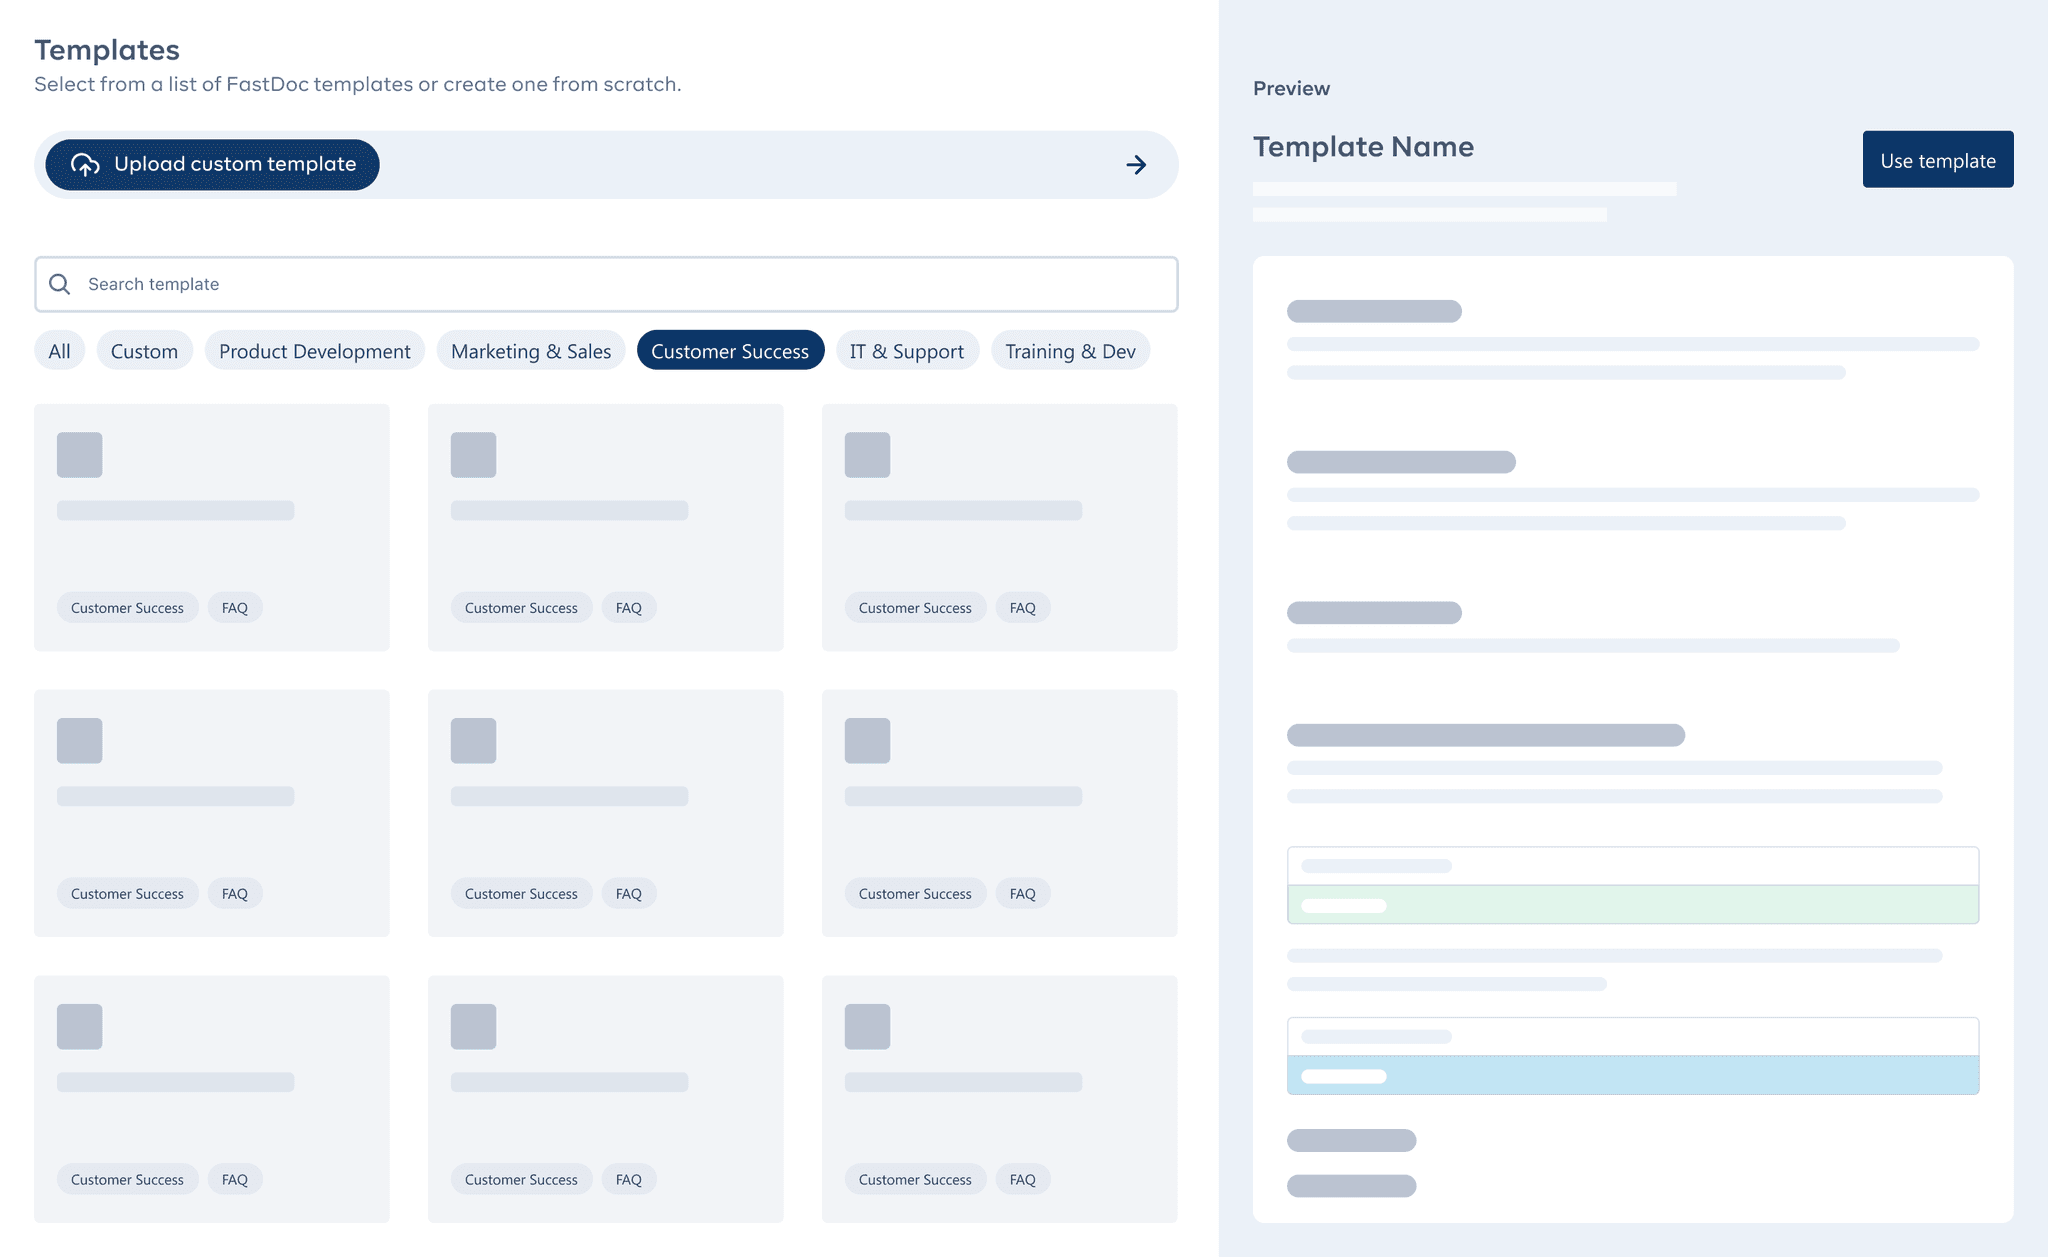Select the All filter chip
The height and width of the screenshot is (1257, 2048).
59,350
